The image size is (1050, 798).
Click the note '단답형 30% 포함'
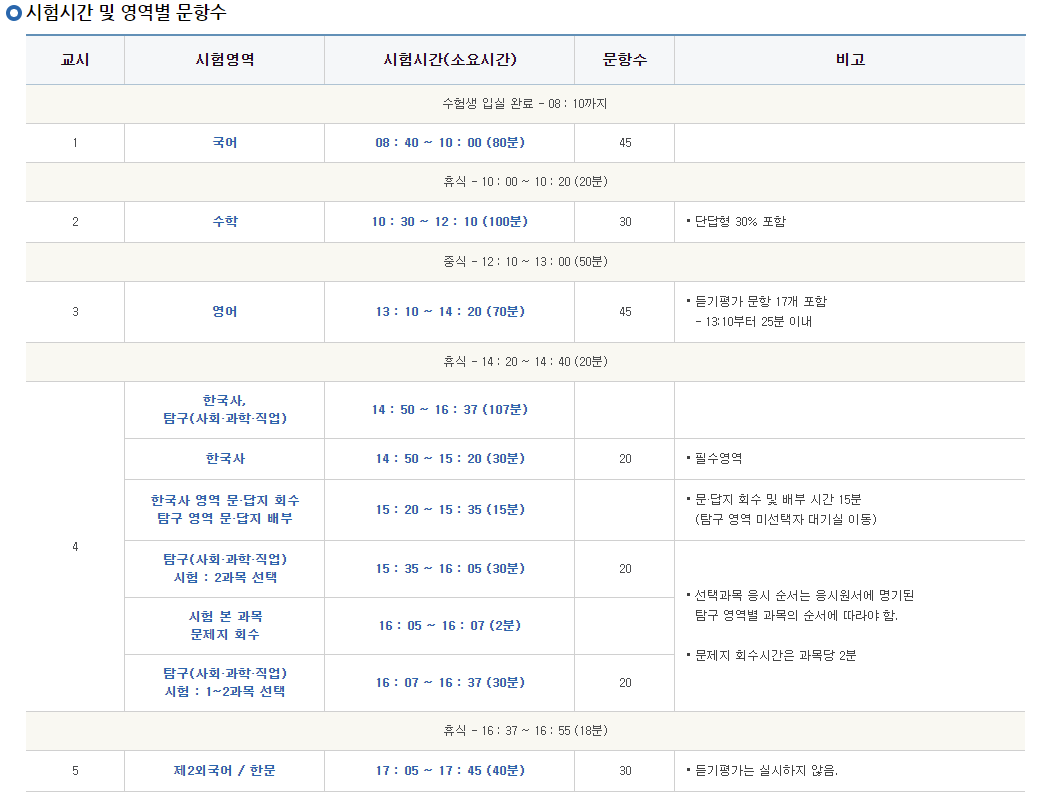[739, 222]
